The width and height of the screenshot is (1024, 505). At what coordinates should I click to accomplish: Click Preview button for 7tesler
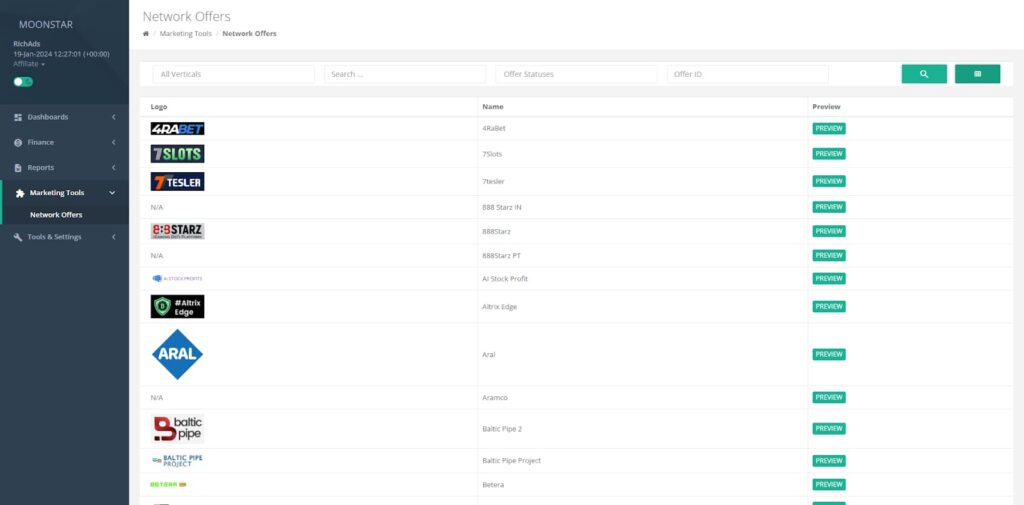829,181
